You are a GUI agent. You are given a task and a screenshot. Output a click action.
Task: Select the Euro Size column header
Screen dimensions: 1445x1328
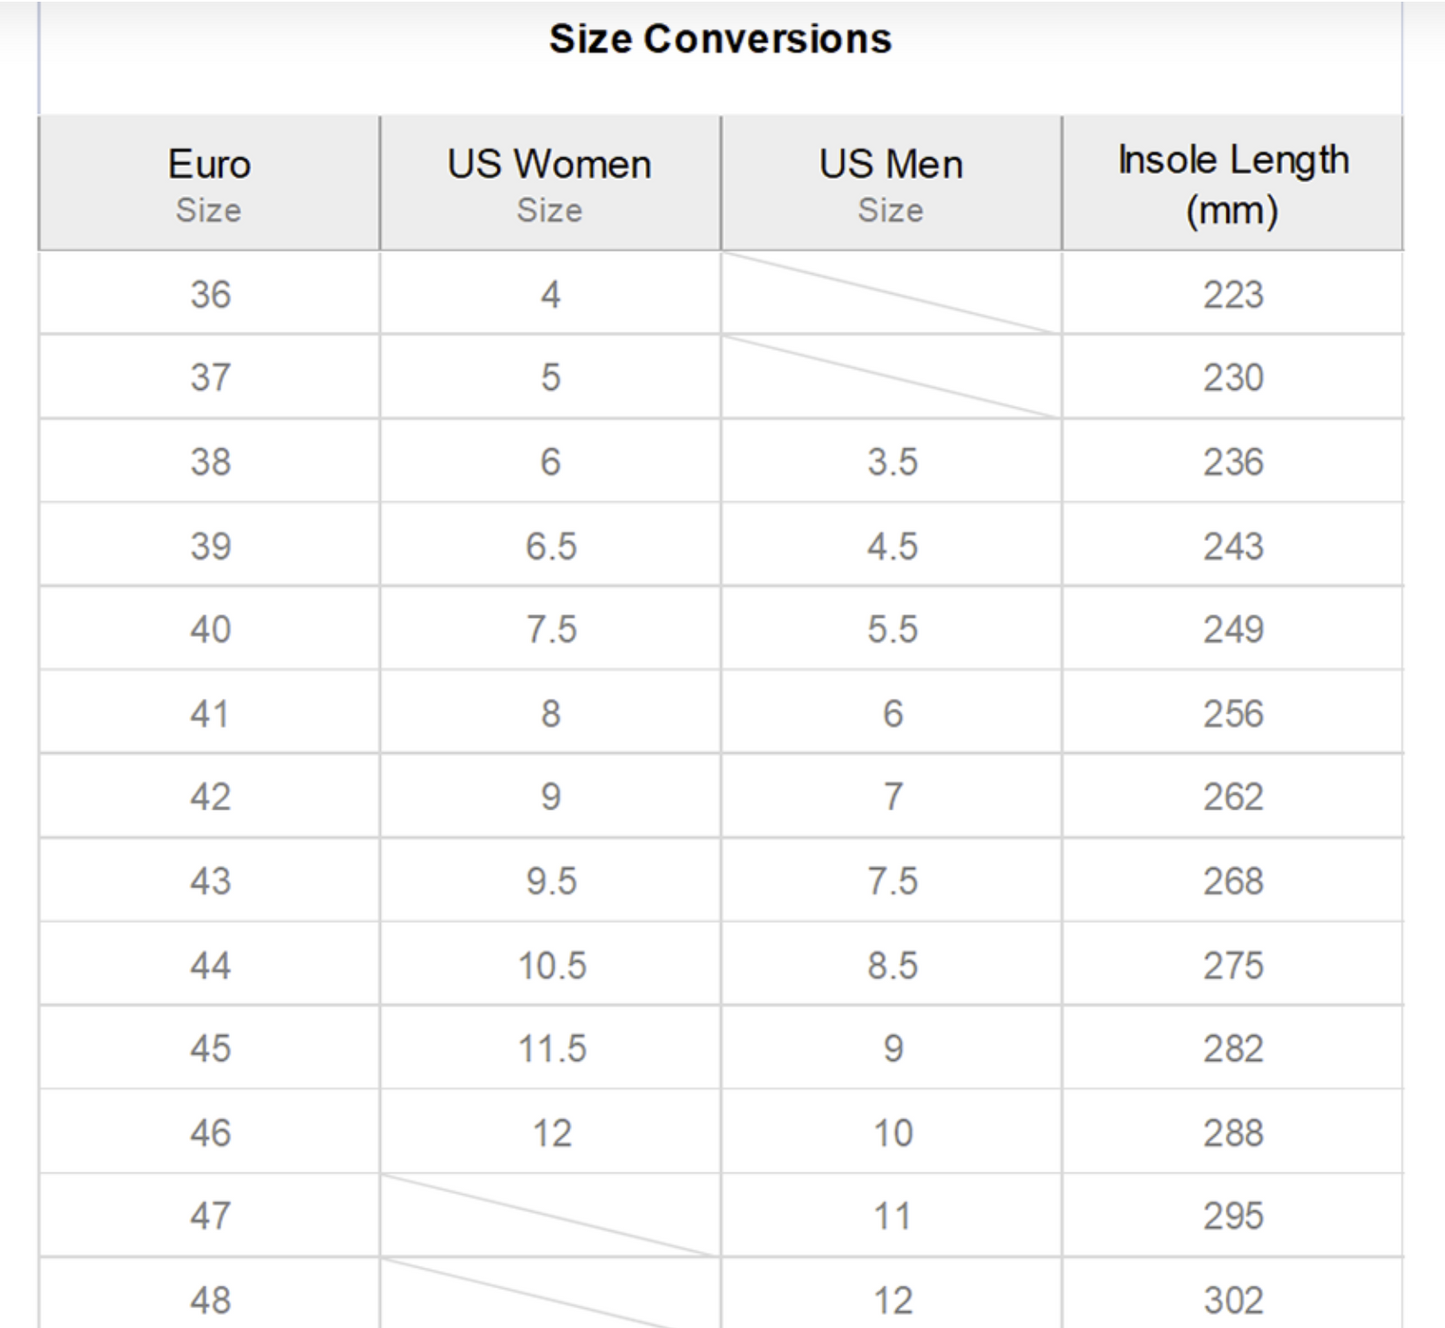point(209,184)
